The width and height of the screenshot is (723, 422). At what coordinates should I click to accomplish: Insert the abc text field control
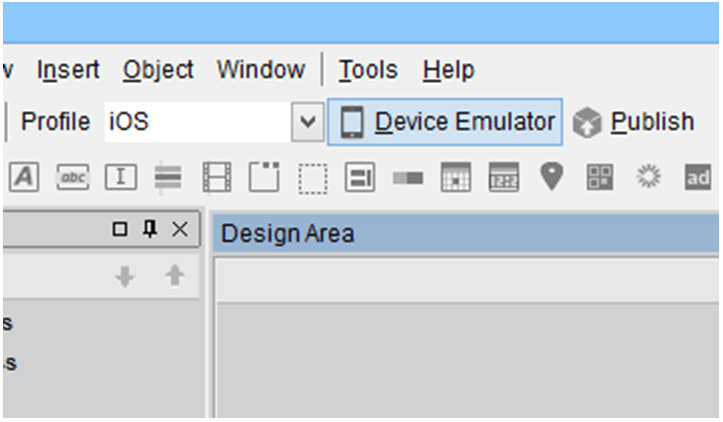(73, 177)
